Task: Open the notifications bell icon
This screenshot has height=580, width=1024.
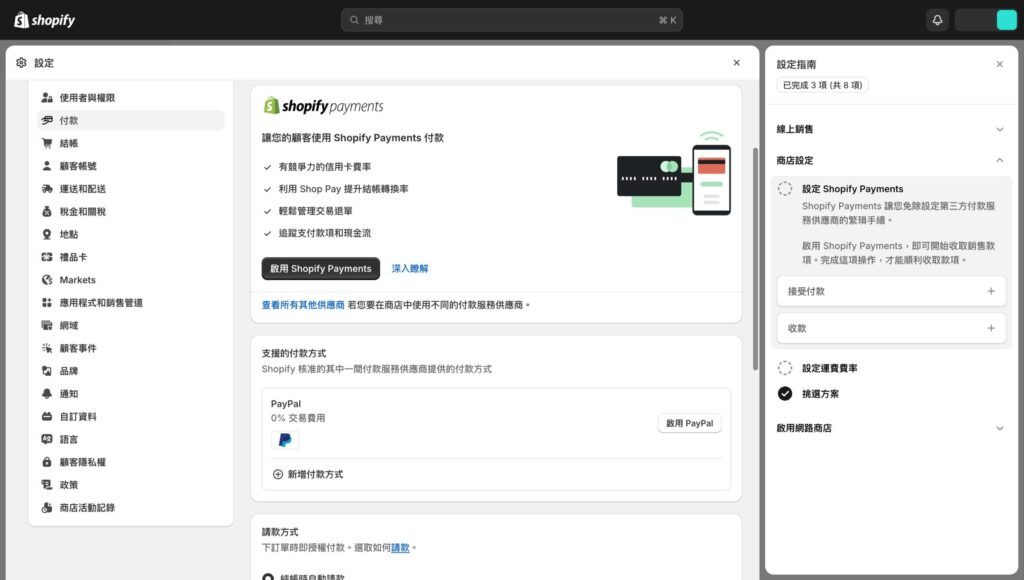Action: pos(937,20)
